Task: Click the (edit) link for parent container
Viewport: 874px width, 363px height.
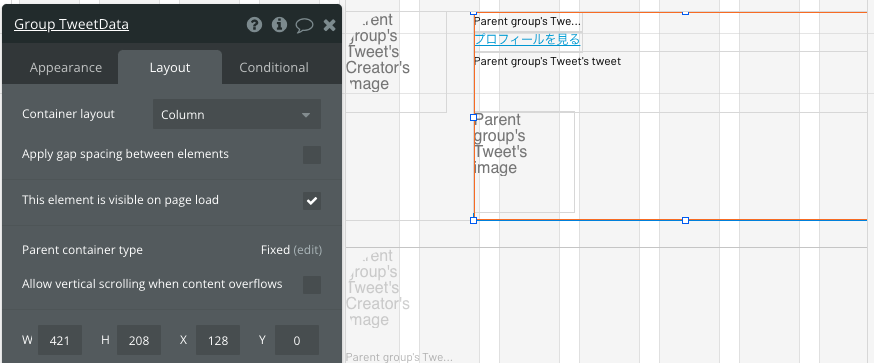Action: [308, 250]
